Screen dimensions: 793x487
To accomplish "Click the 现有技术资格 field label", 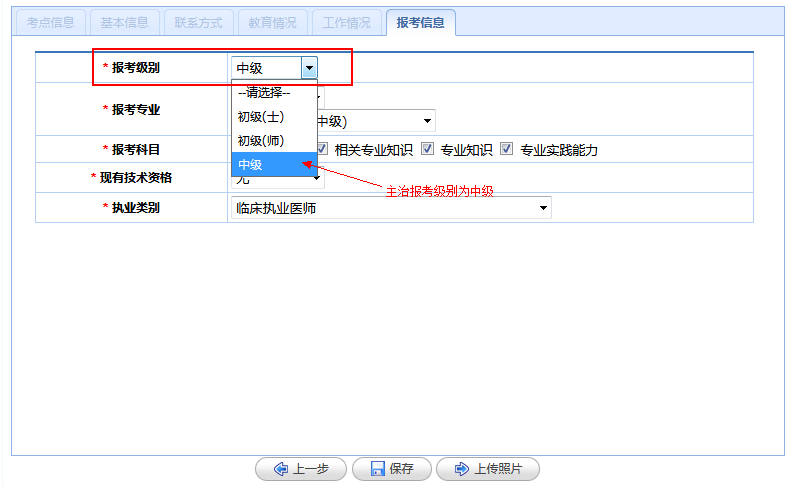I will click(135, 178).
